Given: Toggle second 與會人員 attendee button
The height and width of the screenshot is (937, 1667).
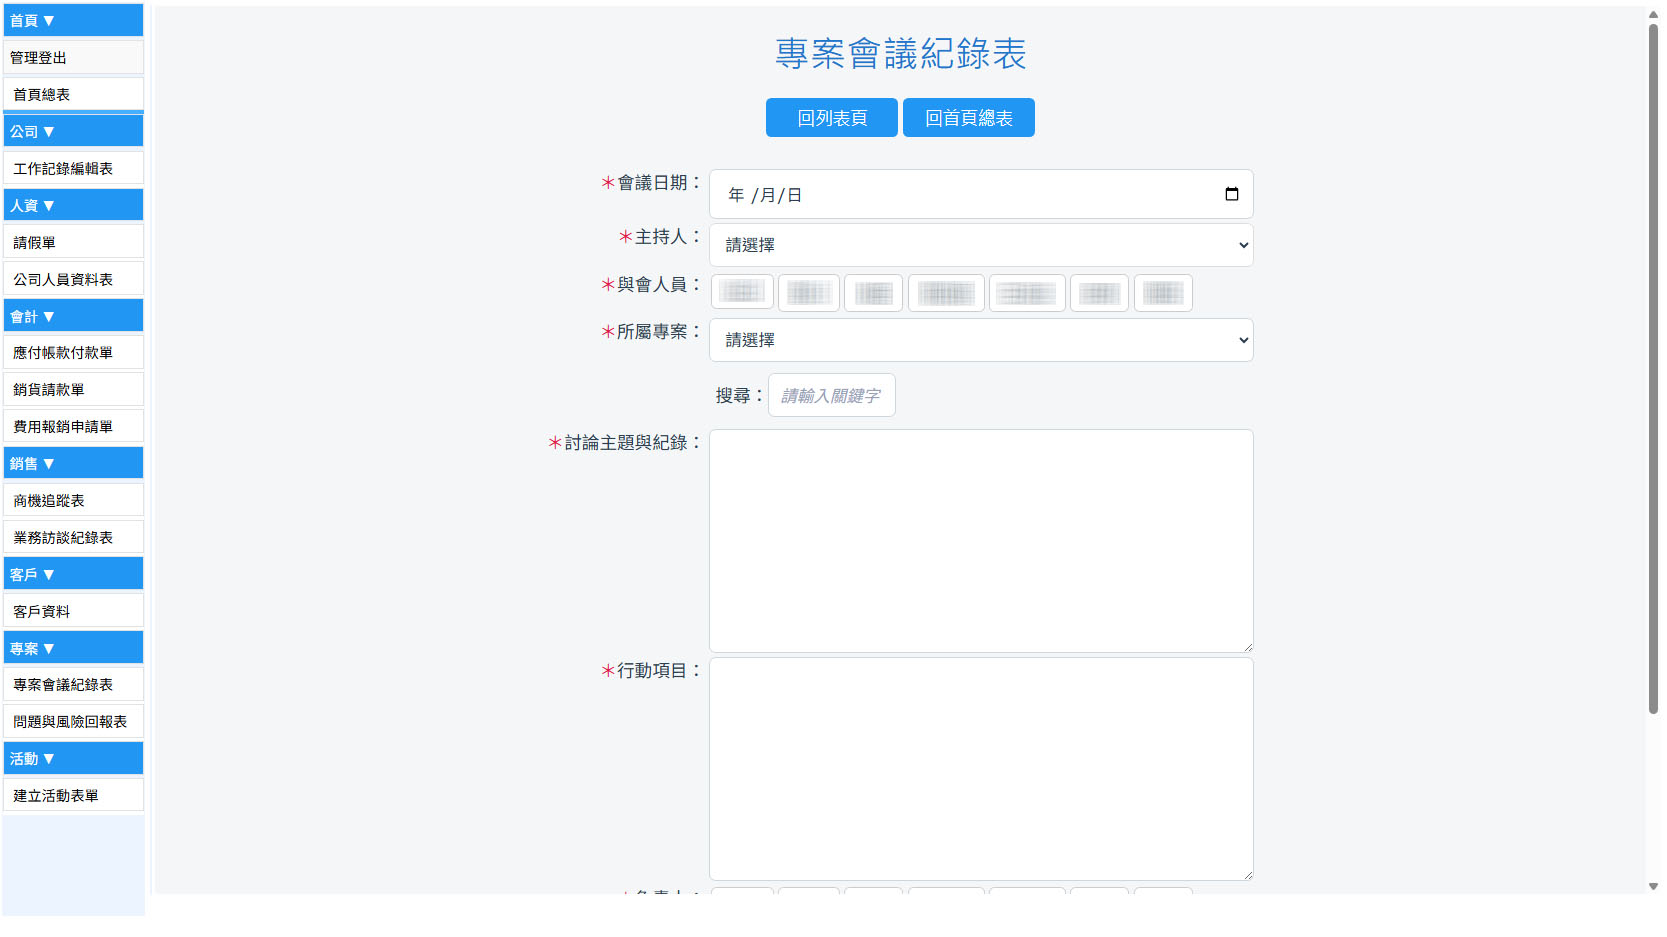Looking at the screenshot, I should (809, 293).
